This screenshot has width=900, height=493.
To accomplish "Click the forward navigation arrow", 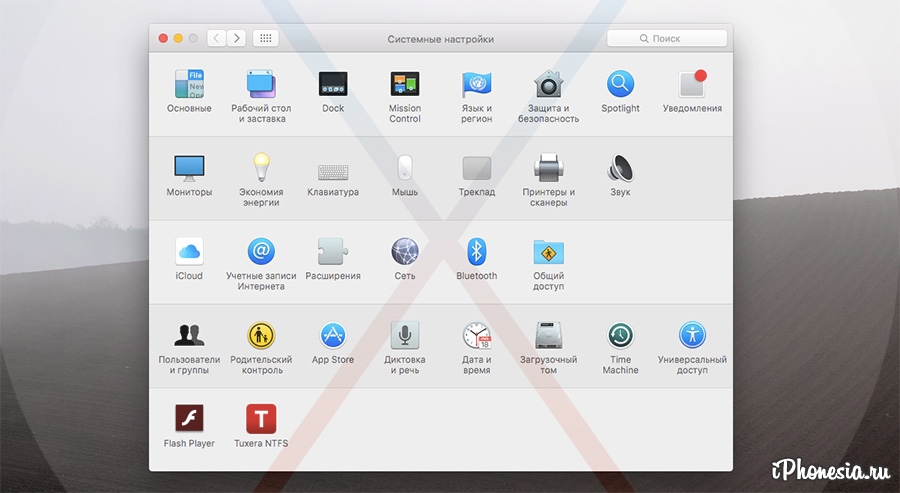I will 236,38.
